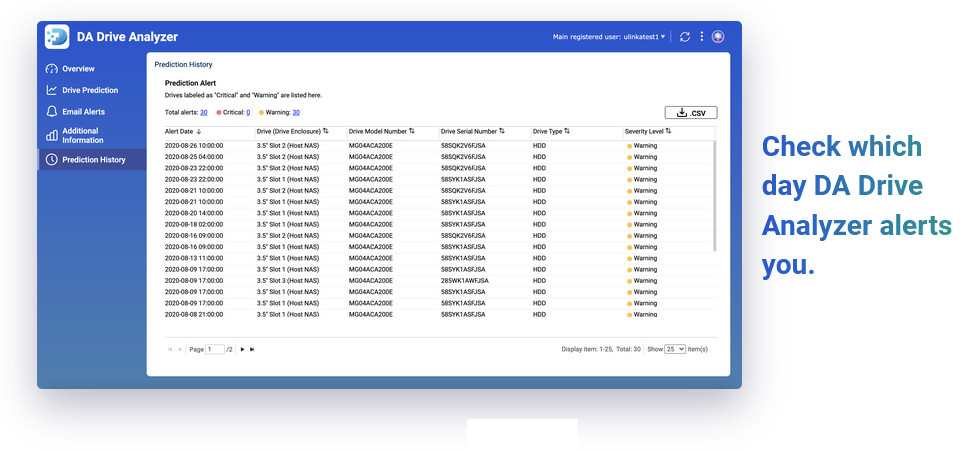Click serial 58SYK1ASFJSA in 2020-08-13 row
Image resolution: width=975 pixels, height=451 pixels.
(463, 258)
